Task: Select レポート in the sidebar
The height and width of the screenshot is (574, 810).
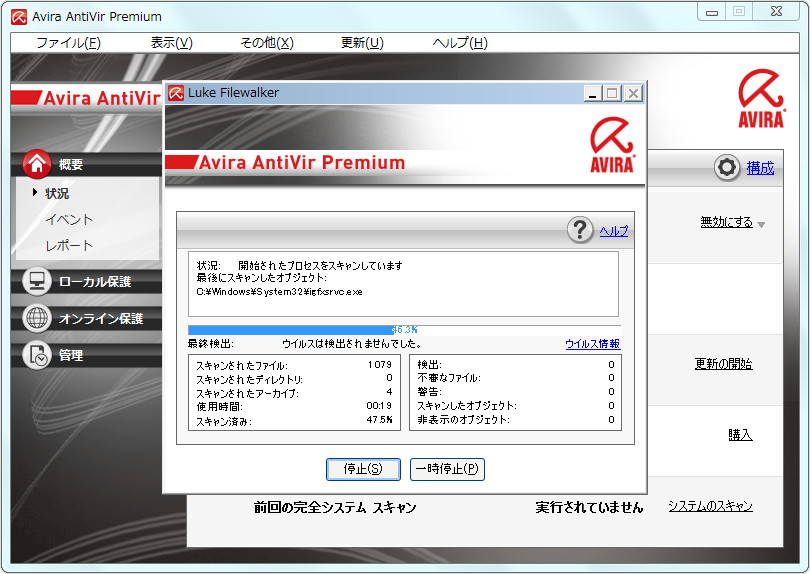Action: 69,245
